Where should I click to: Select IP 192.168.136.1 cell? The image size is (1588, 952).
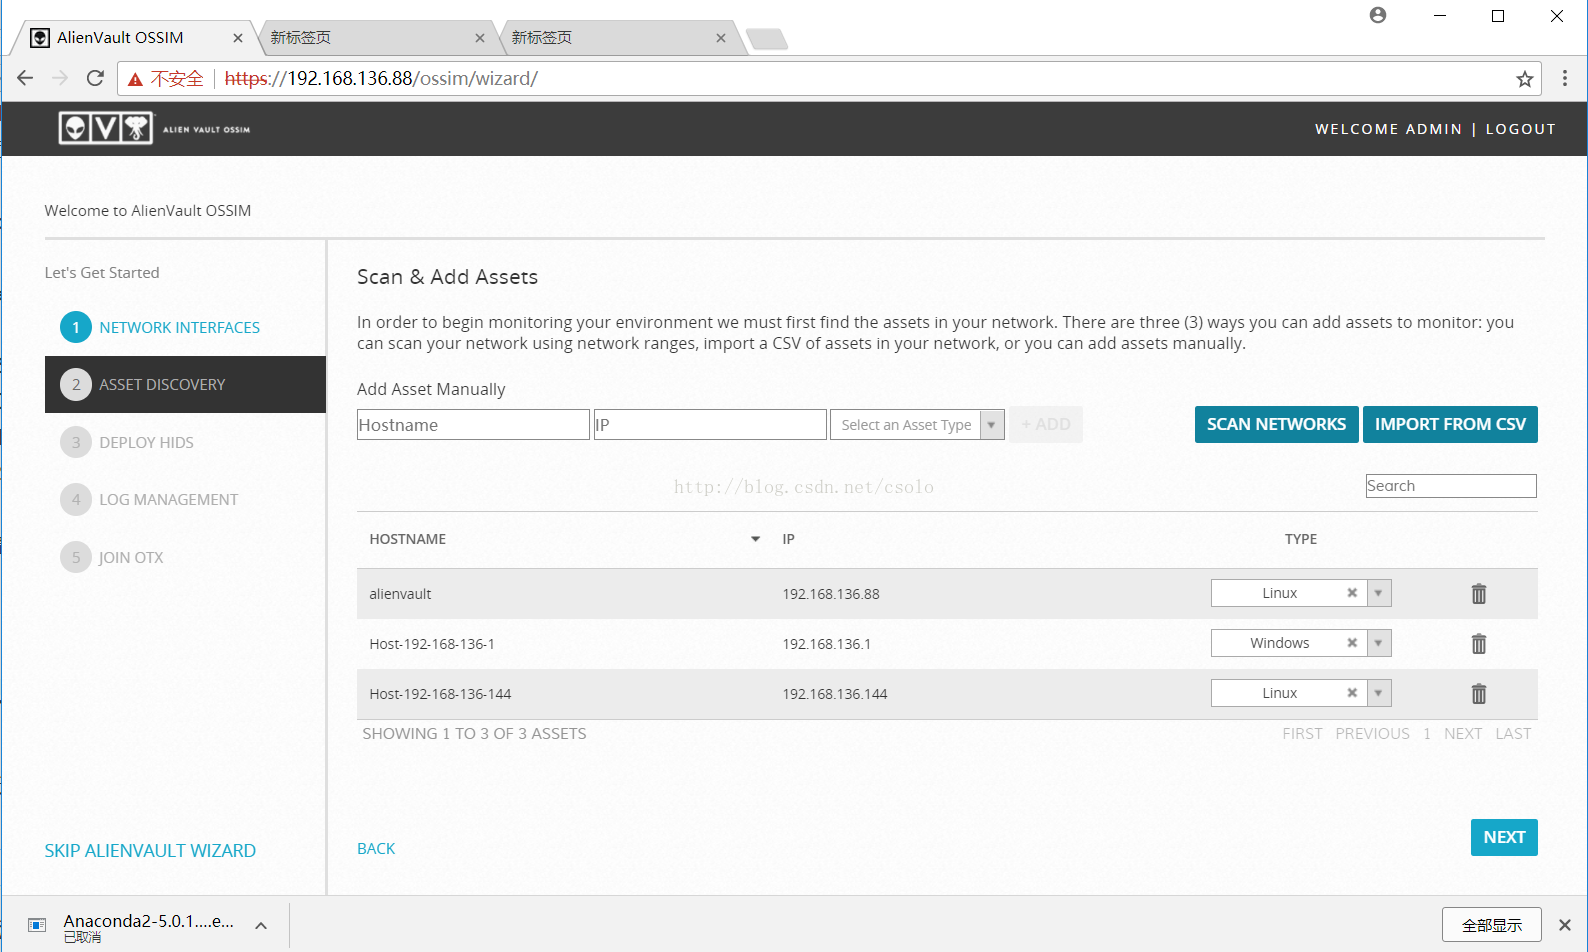pos(826,644)
